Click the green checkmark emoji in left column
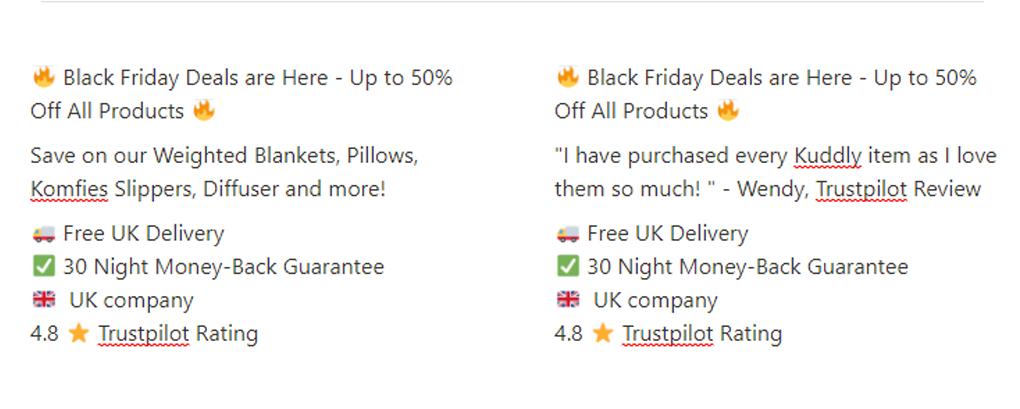The height and width of the screenshot is (409, 1020). coord(44,266)
